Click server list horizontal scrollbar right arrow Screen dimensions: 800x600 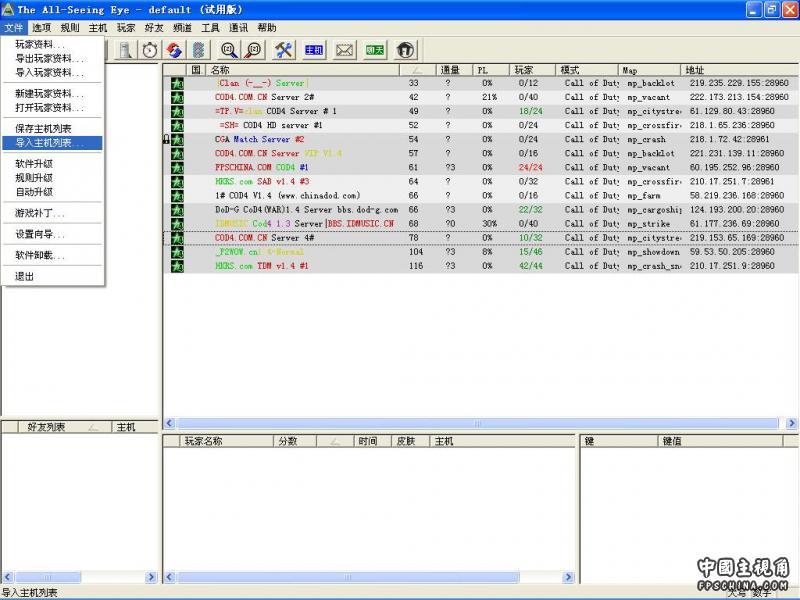(x=791, y=423)
